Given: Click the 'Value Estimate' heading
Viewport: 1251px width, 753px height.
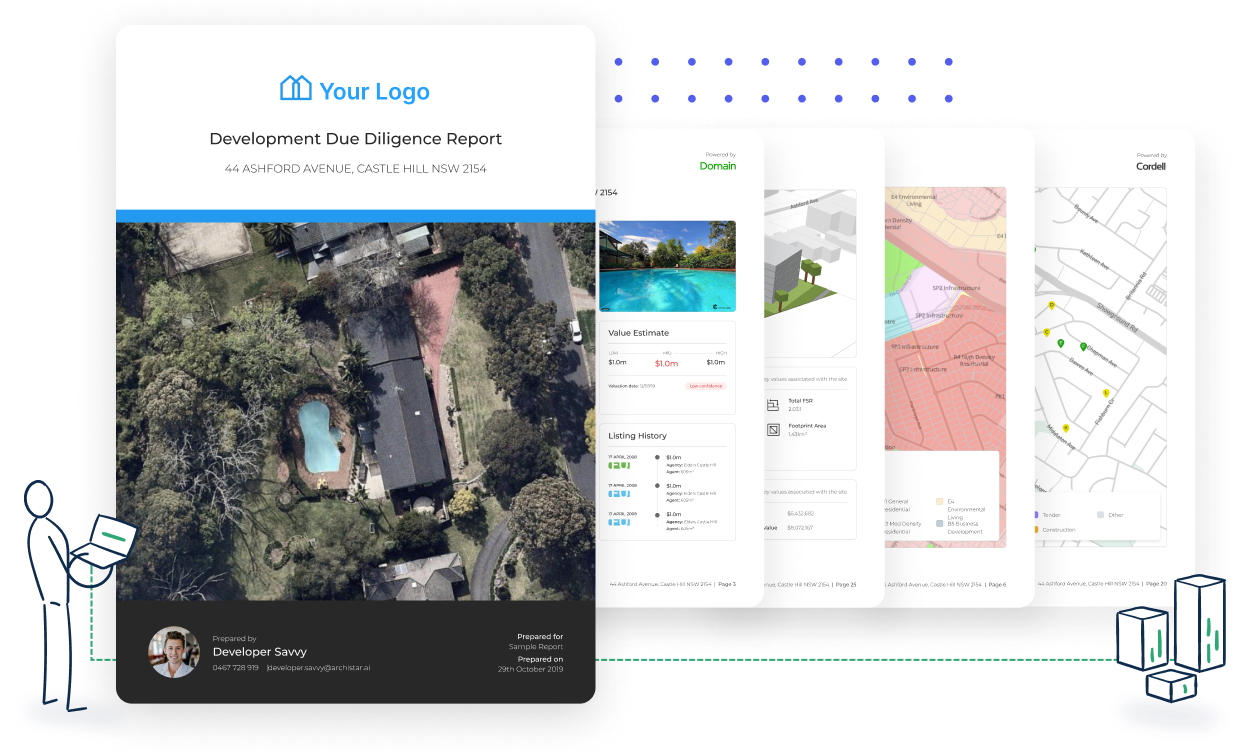Looking at the screenshot, I should 639,333.
